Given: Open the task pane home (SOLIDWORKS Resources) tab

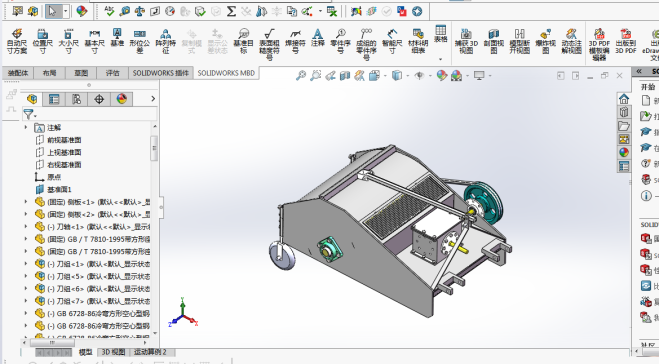Looking at the screenshot, I should pos(624,99).
